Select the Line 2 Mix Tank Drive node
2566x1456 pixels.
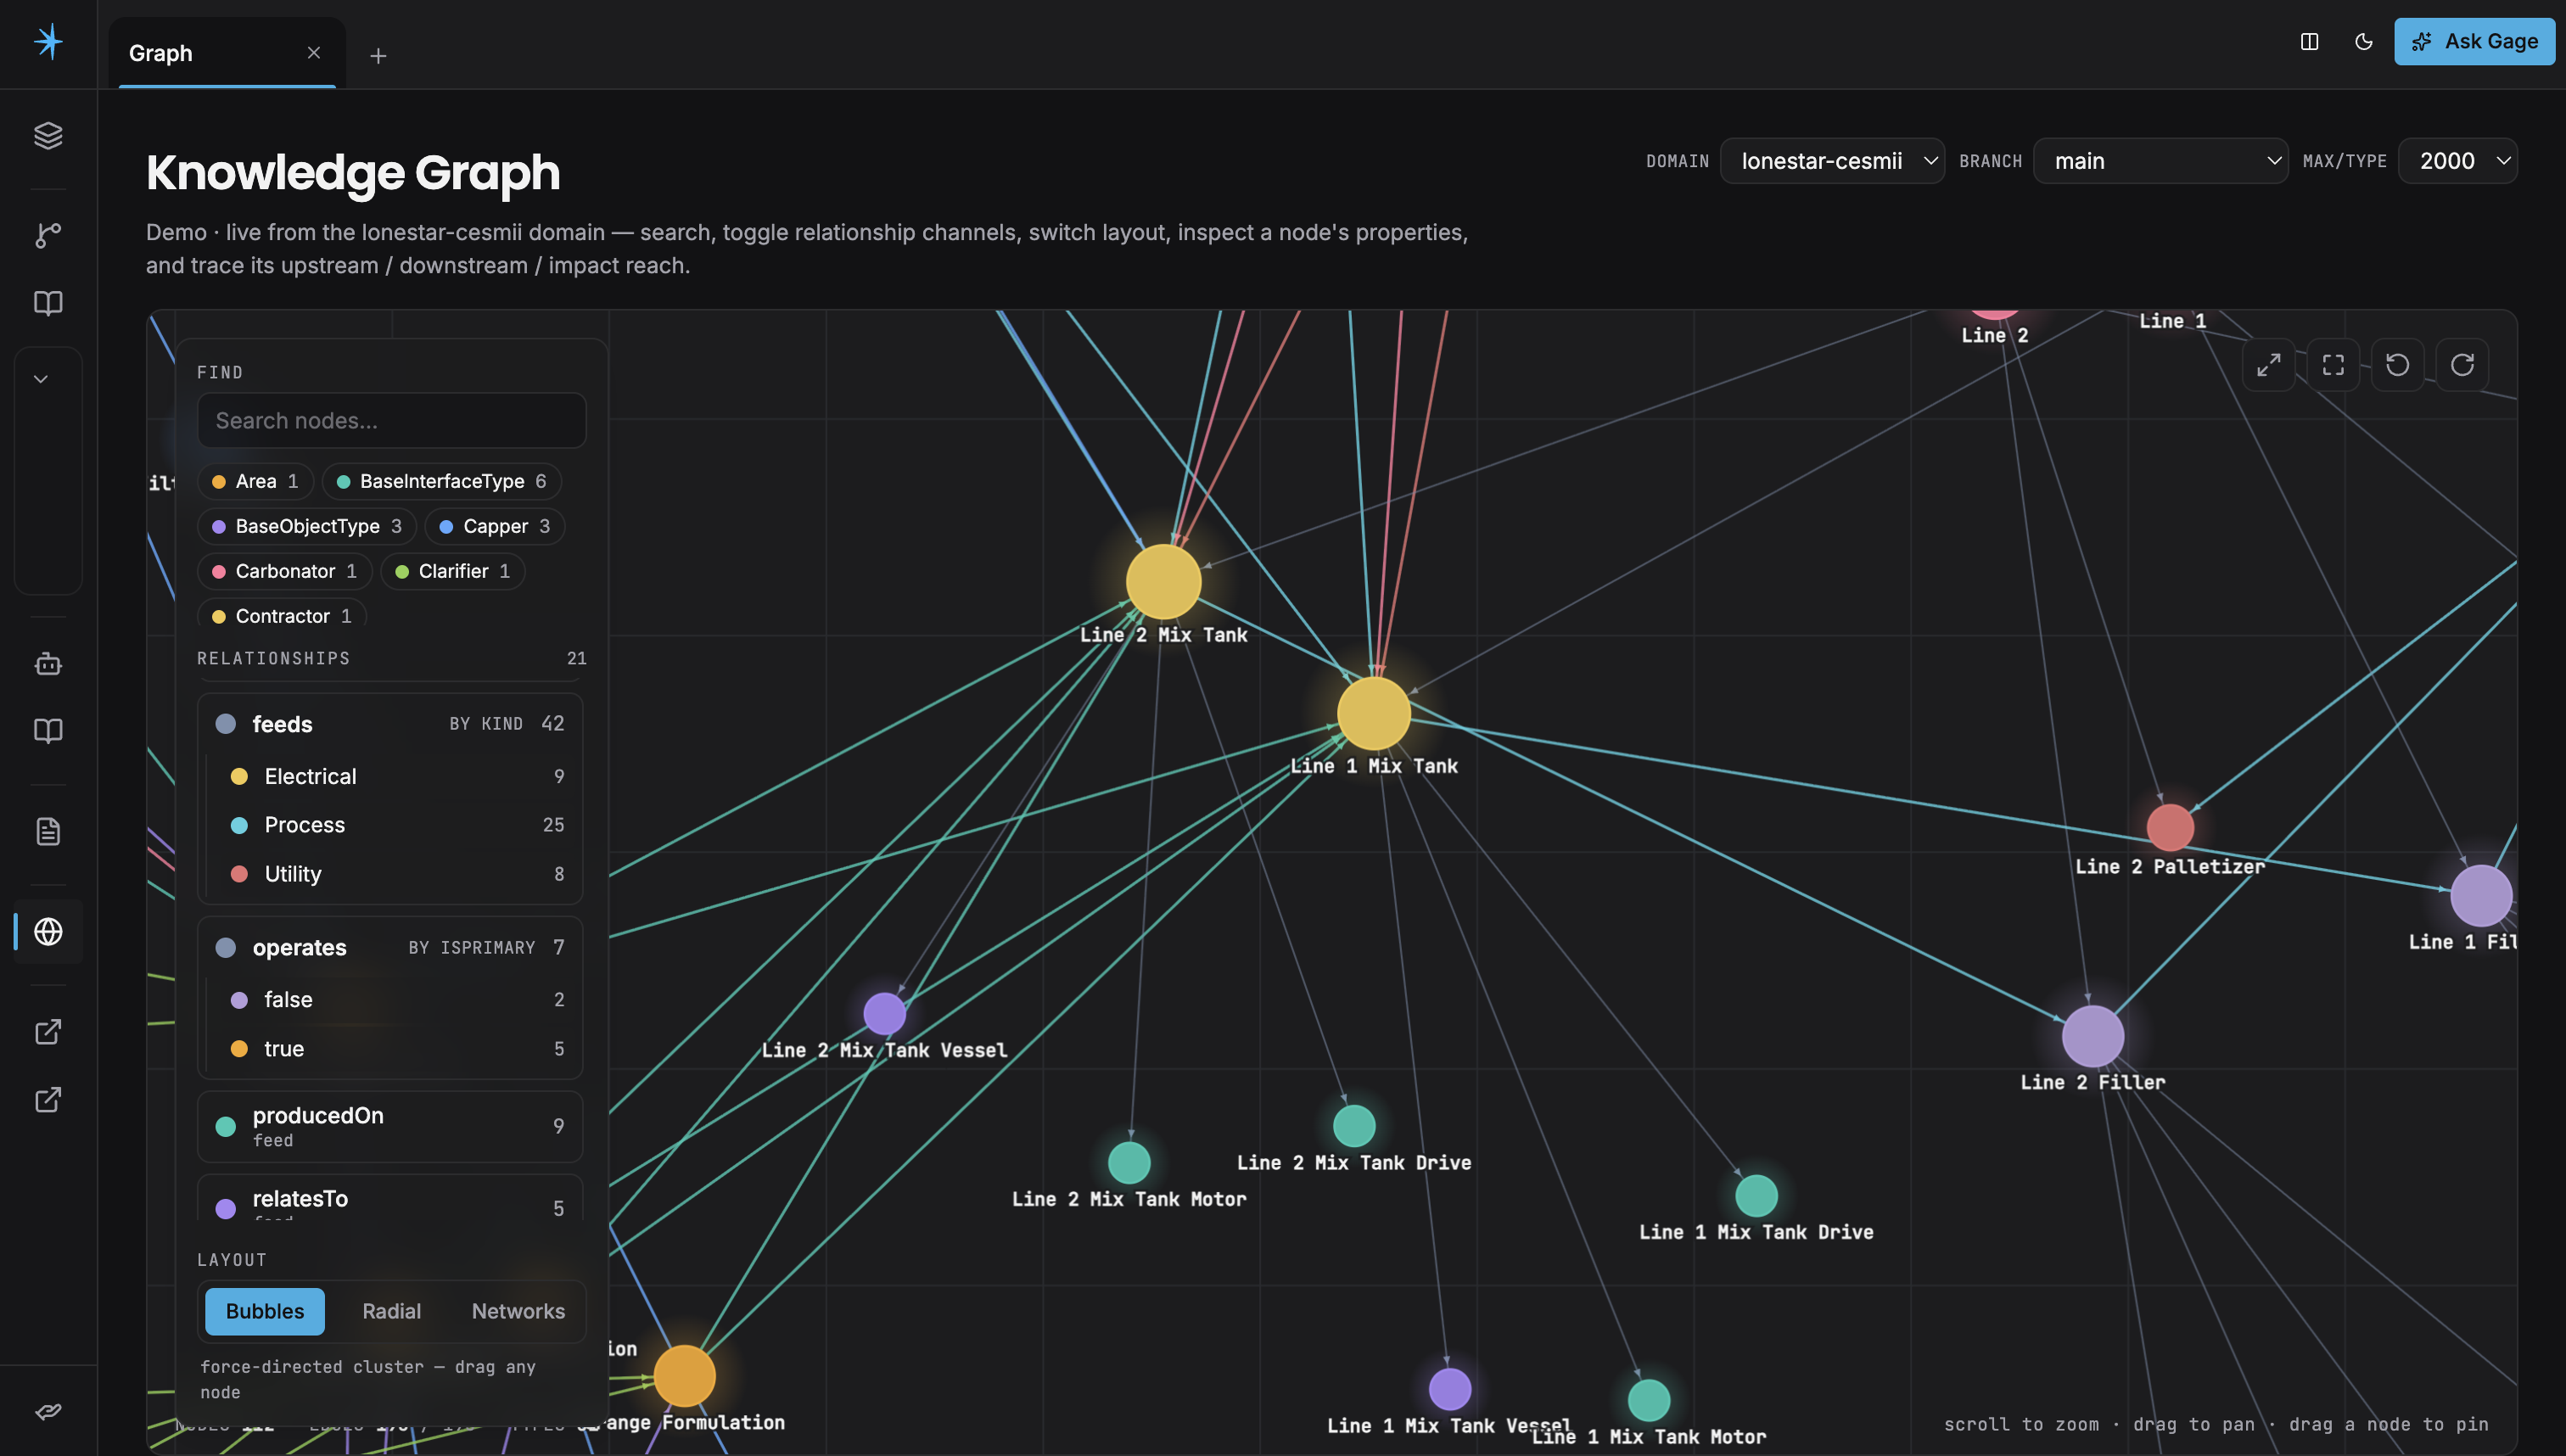[x=1354, y=1126]
